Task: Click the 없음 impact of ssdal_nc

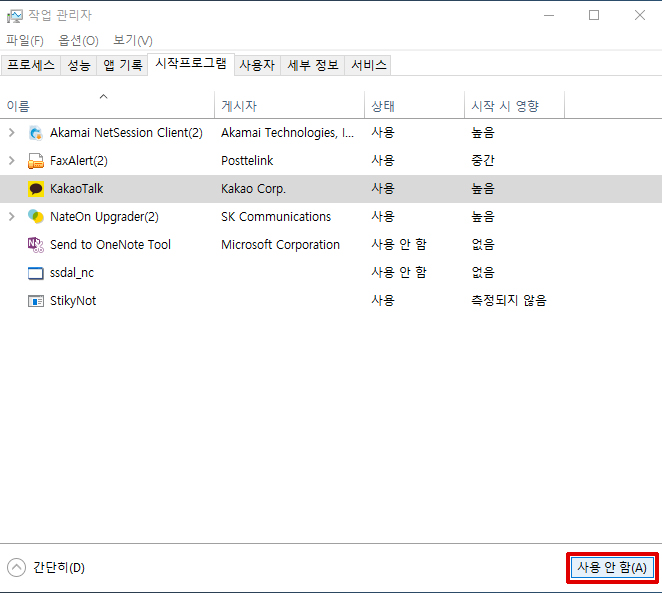Action: click(x=483, y=273)
